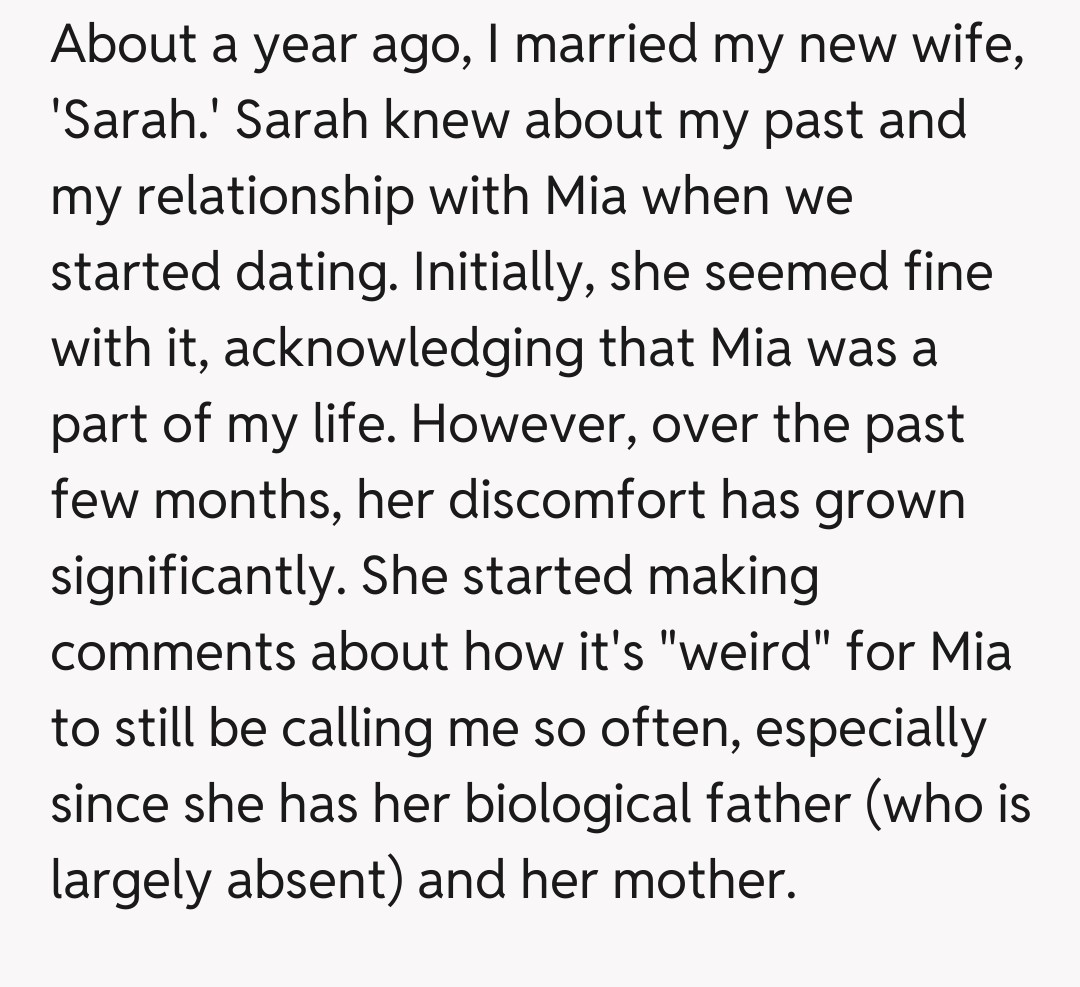Click the word "especially" in the text
This screenshot has width=1080, height=987.
870,728
